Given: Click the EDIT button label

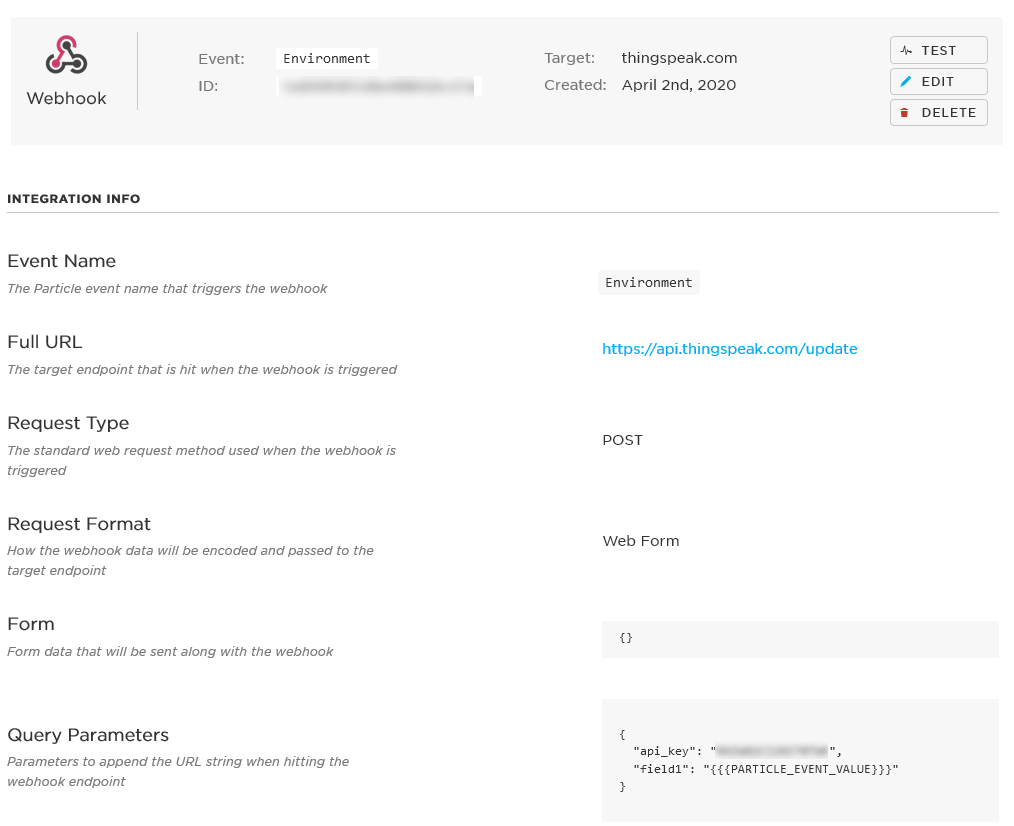Looking at the screenshot, I should pyautogui.click(x=938, y=82).
